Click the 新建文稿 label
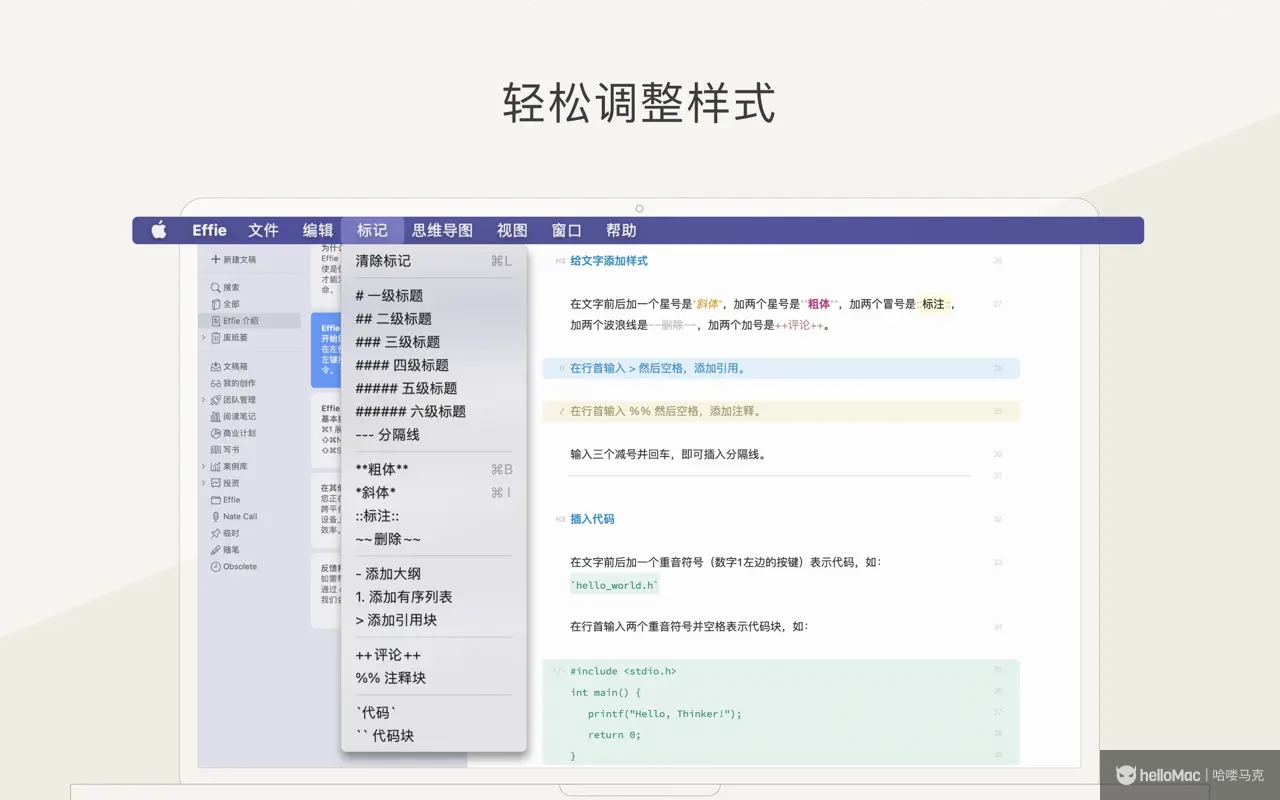Viewport: 1280px width, 800px height. (x=239, y=260)
